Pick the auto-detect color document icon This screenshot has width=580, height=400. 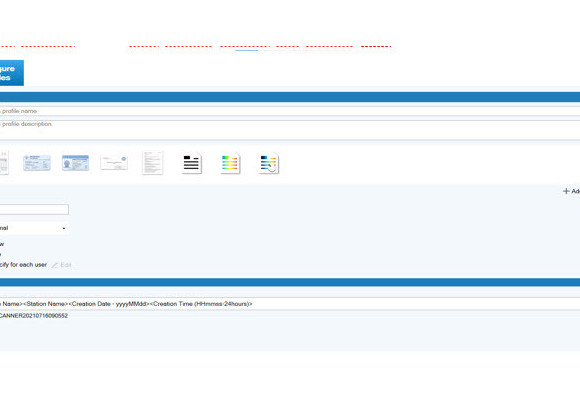coord(269,164)
